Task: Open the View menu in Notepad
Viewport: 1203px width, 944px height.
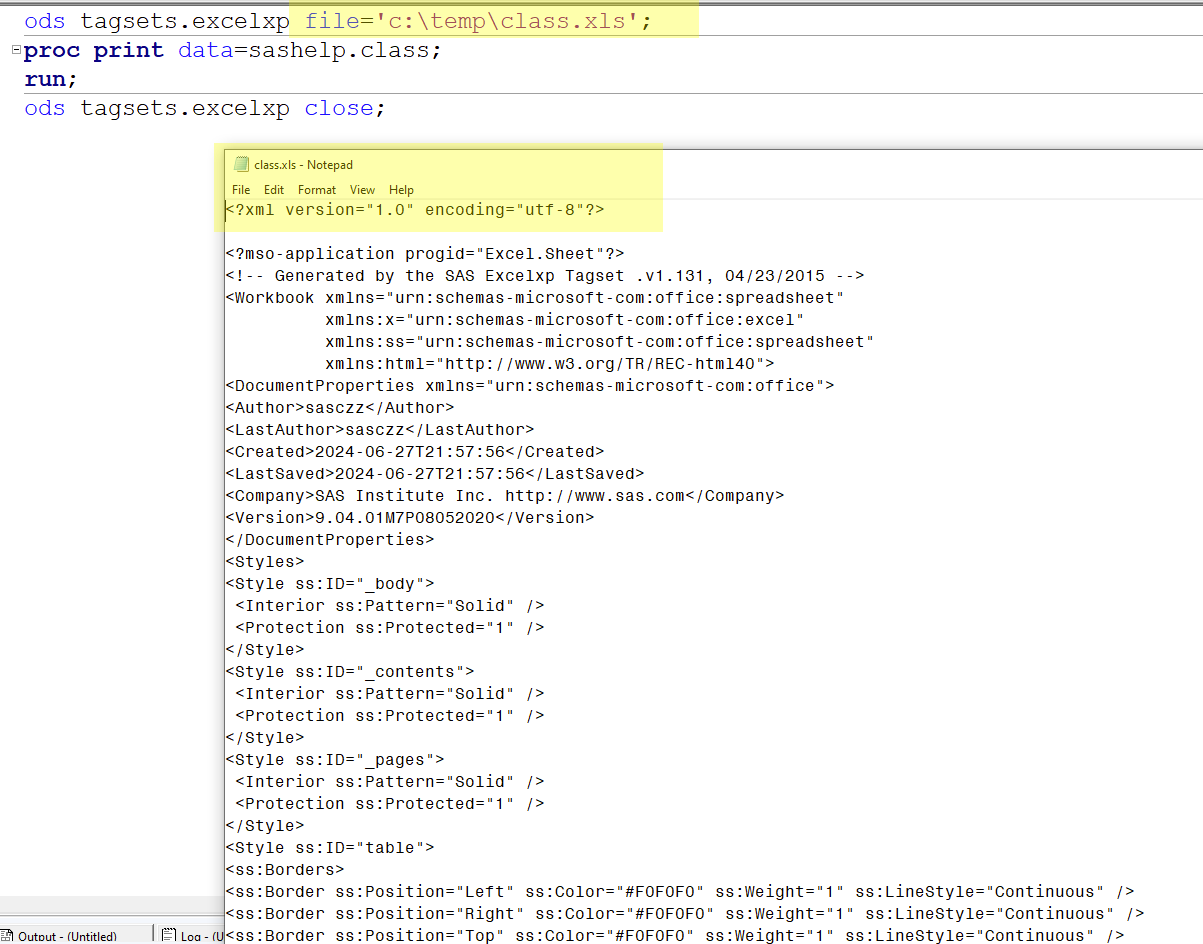Action: (x=362, y=189)
